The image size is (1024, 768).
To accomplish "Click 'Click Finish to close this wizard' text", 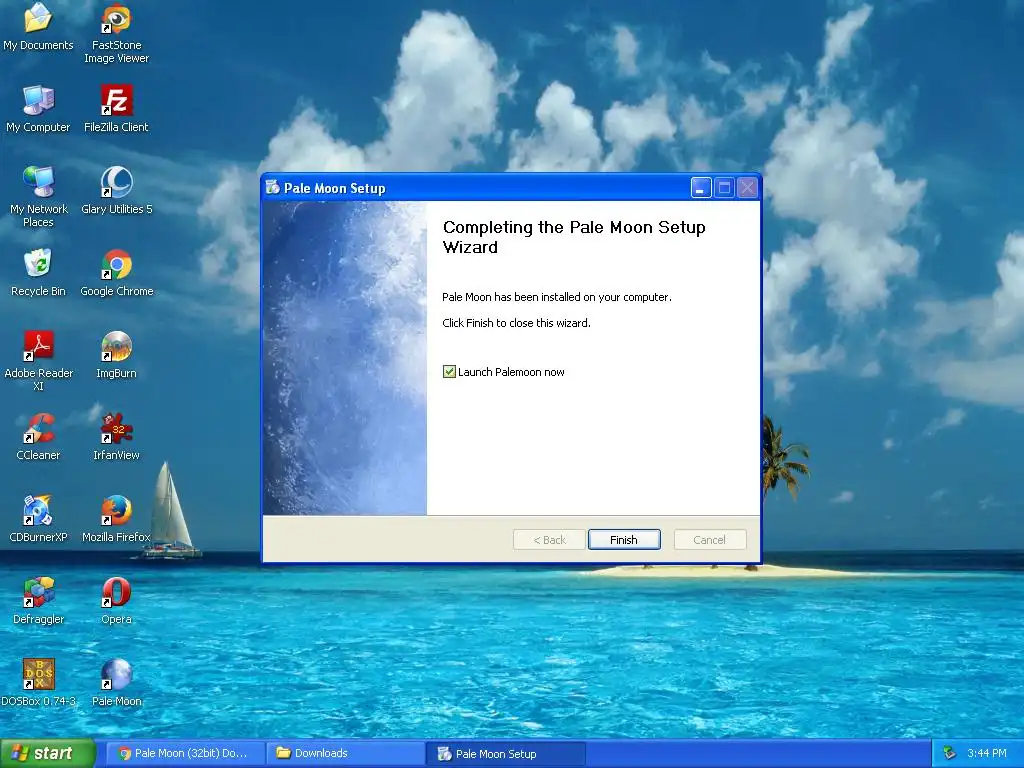I will [x=516, y=323].
